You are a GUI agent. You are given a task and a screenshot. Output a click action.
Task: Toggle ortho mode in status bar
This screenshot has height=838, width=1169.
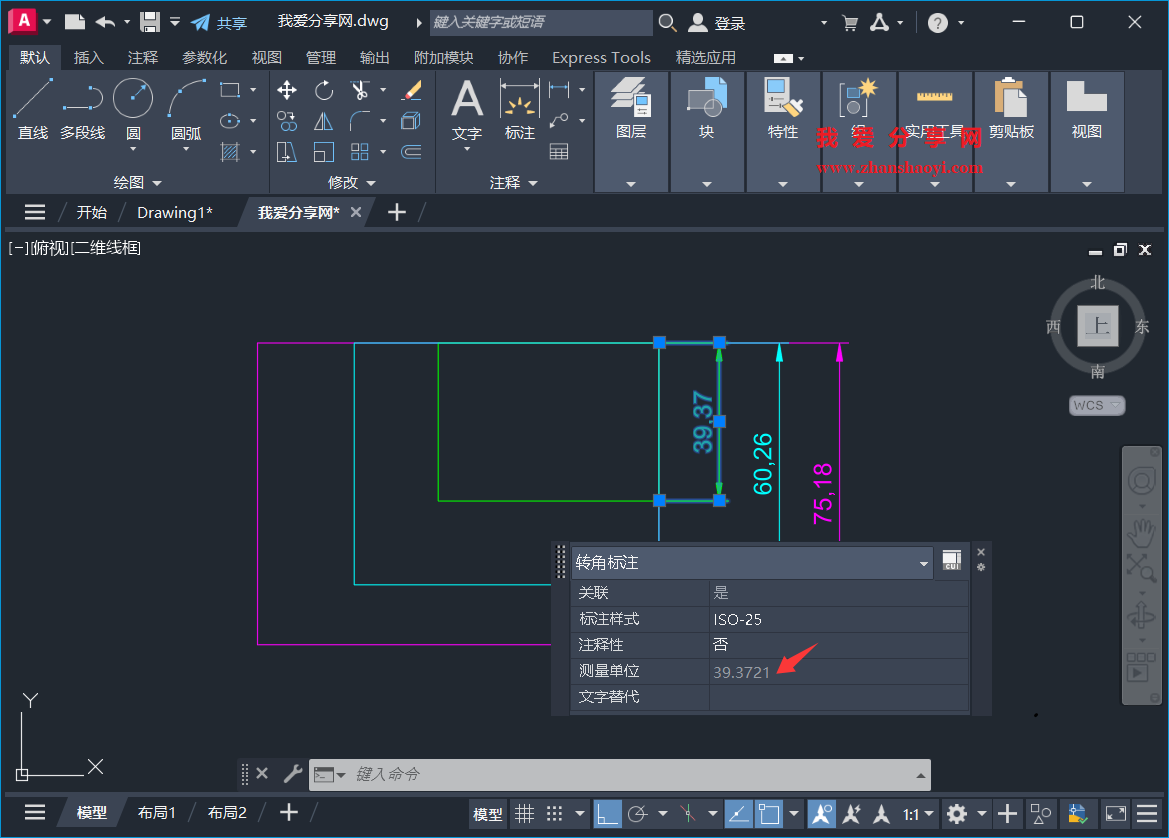607,814
